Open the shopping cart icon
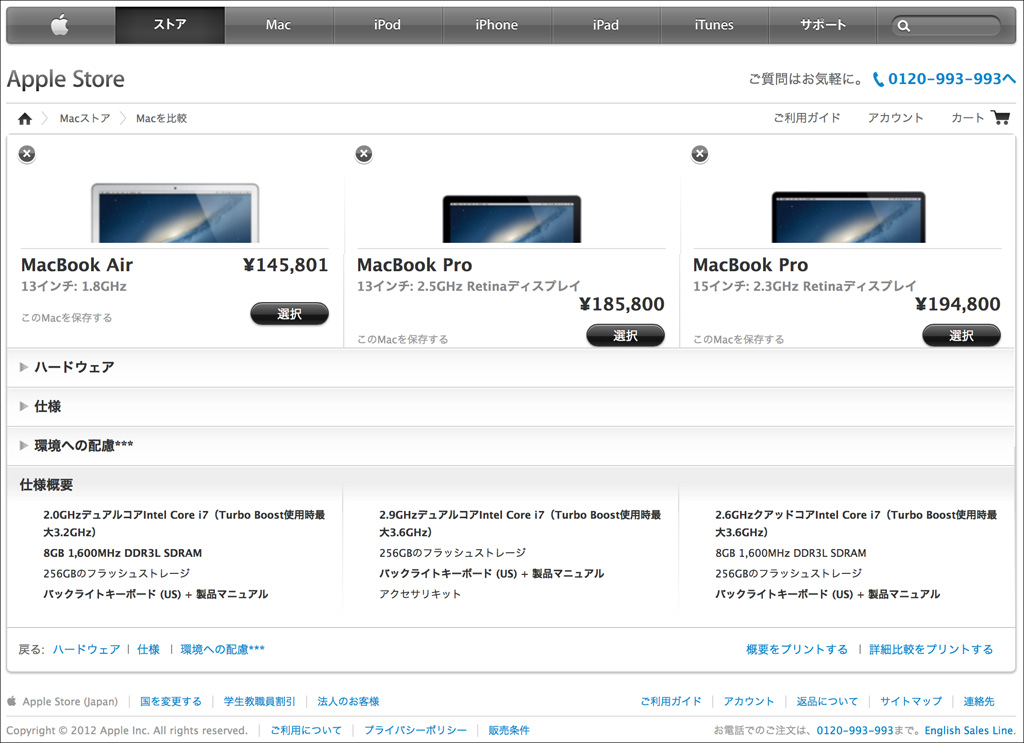This screenshot has width=1024, height=743. [1000, 118]
